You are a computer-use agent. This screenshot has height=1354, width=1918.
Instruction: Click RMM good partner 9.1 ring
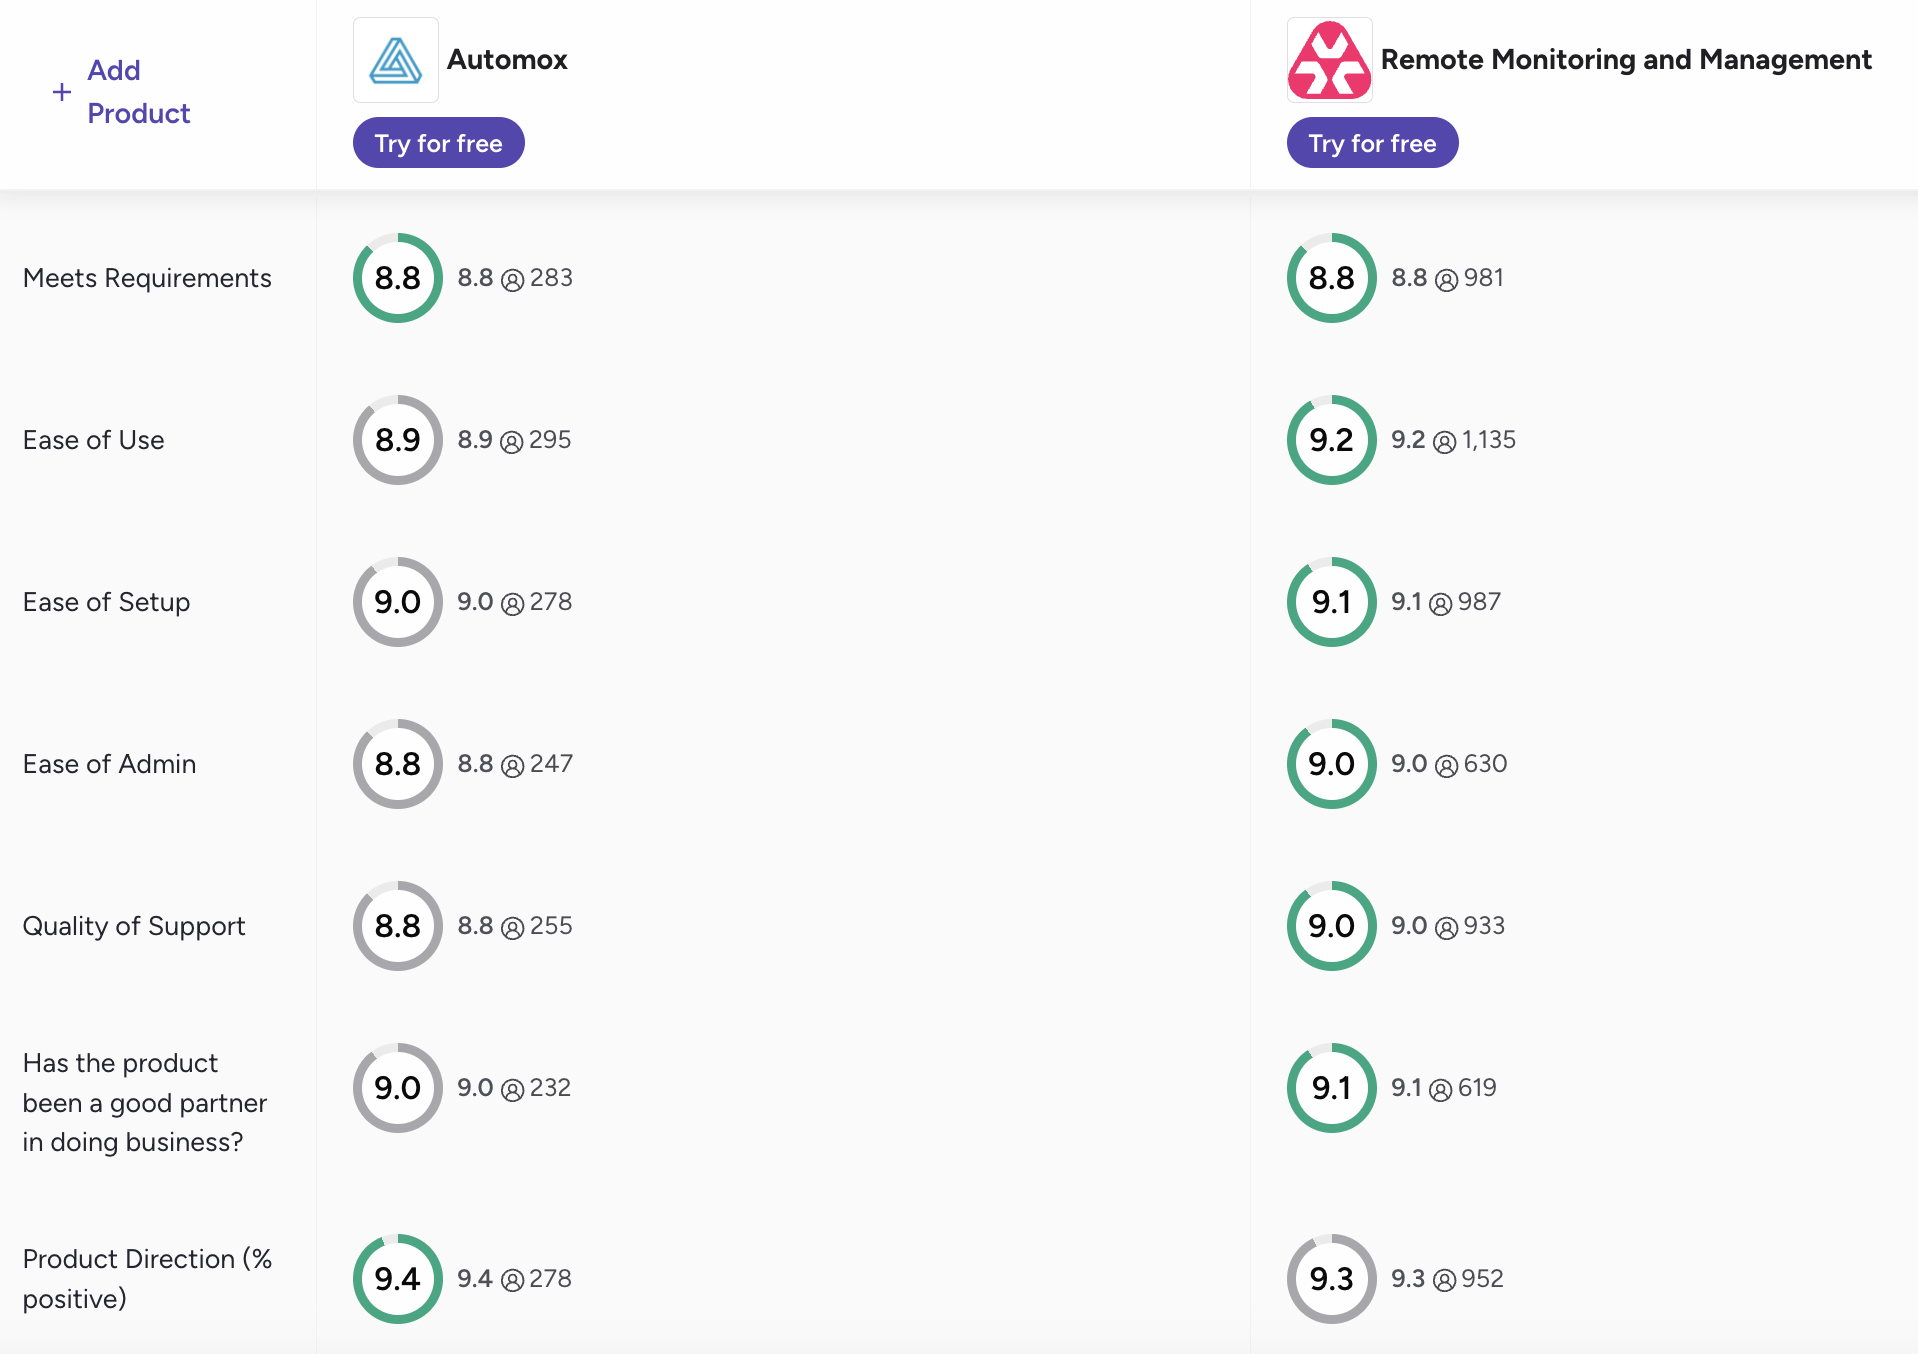(1332, 1088)
